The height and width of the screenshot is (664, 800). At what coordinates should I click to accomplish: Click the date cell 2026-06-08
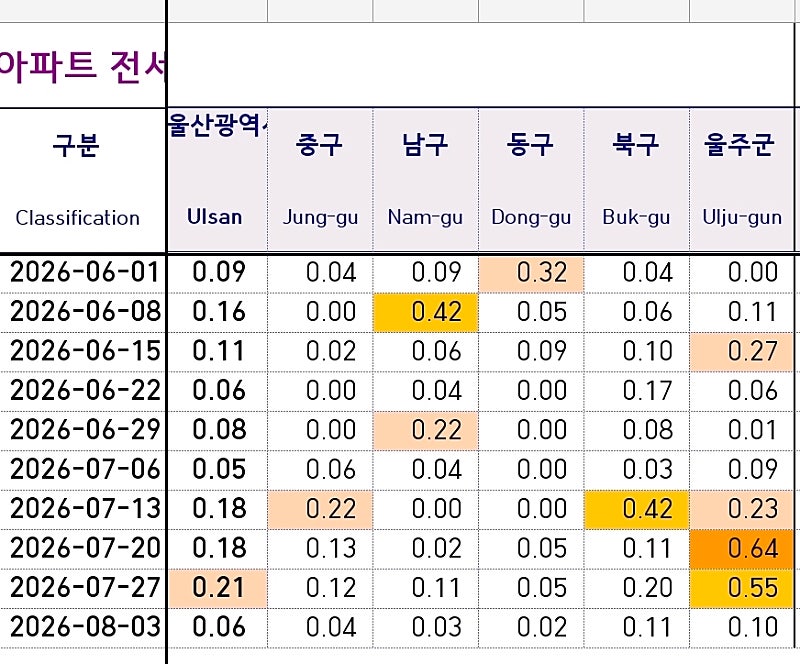83,312
